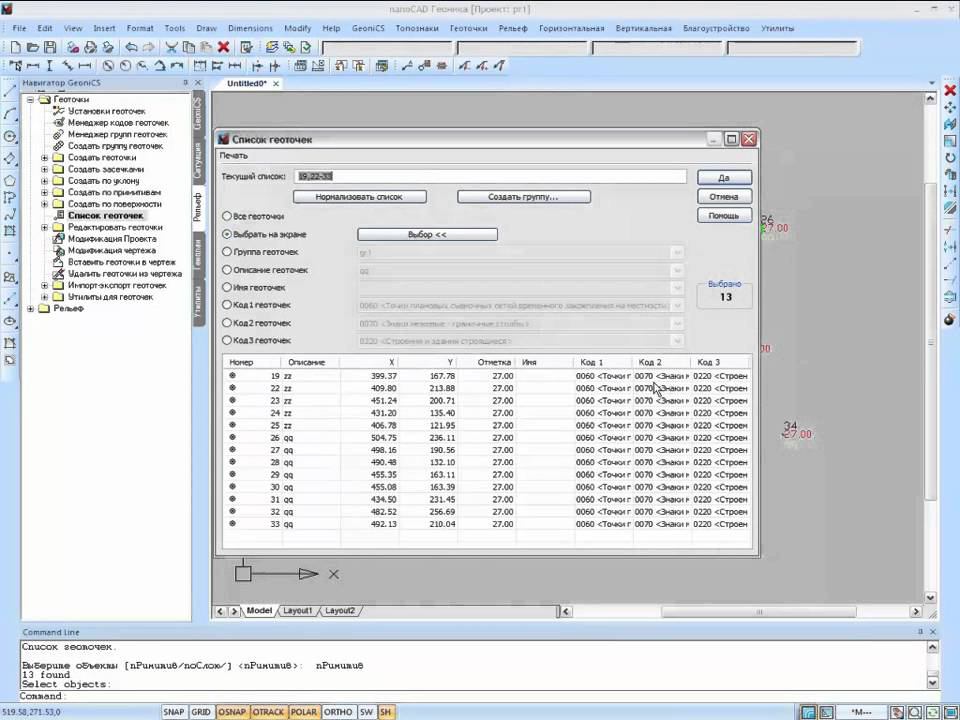Select the circle draw tool in left toolbar
The width and height of the screenshot is (960, 720).
click(10, 137)
